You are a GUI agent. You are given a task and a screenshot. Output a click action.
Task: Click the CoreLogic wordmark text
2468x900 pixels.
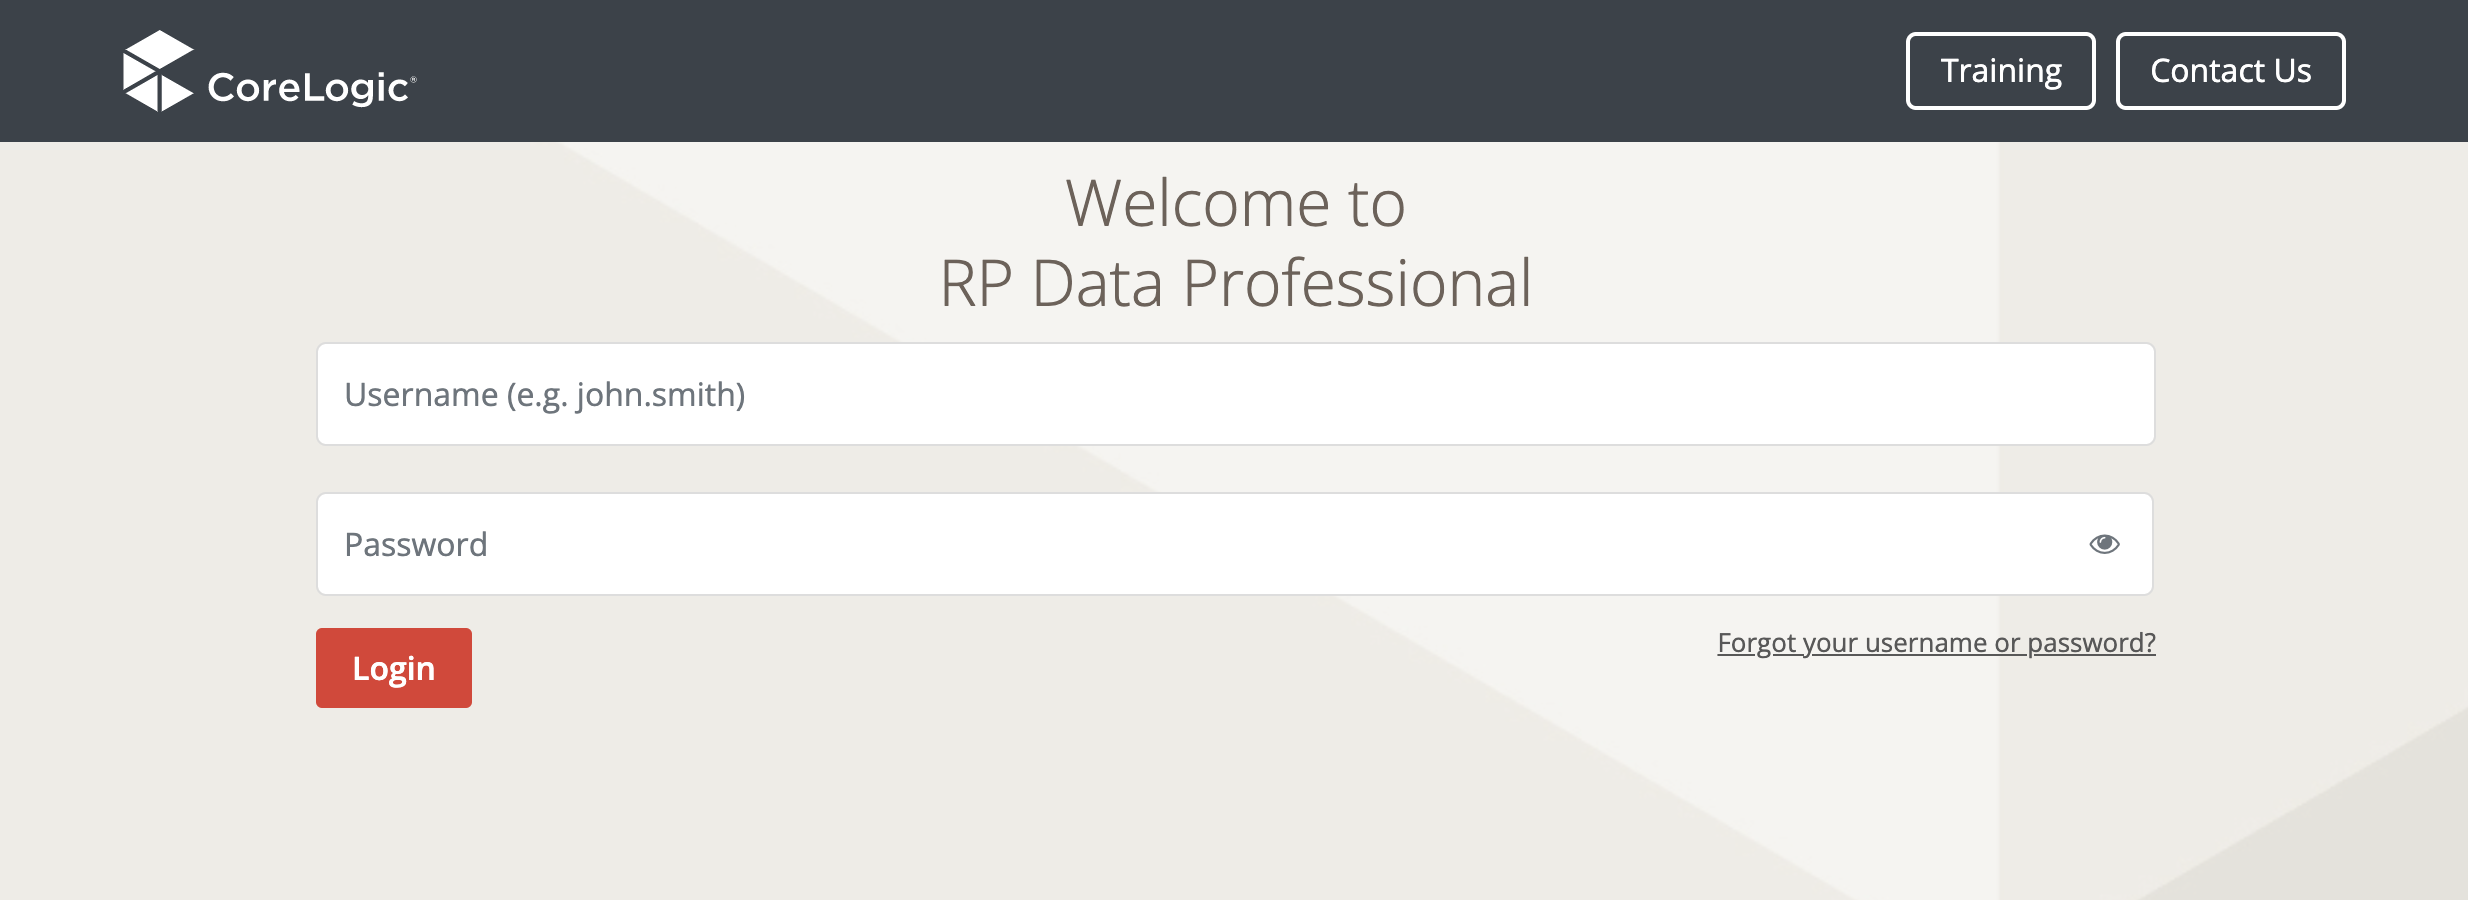308,88
